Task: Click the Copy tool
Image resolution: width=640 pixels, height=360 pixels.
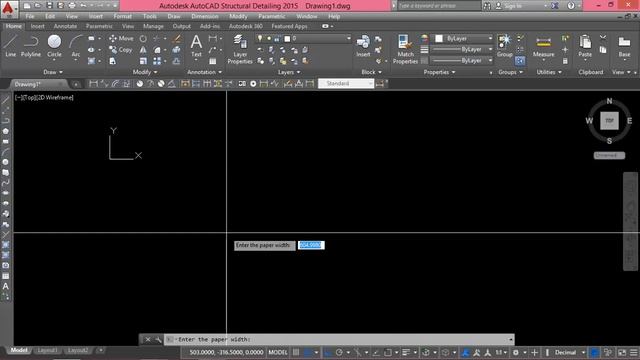Action: tap(120, 49)
